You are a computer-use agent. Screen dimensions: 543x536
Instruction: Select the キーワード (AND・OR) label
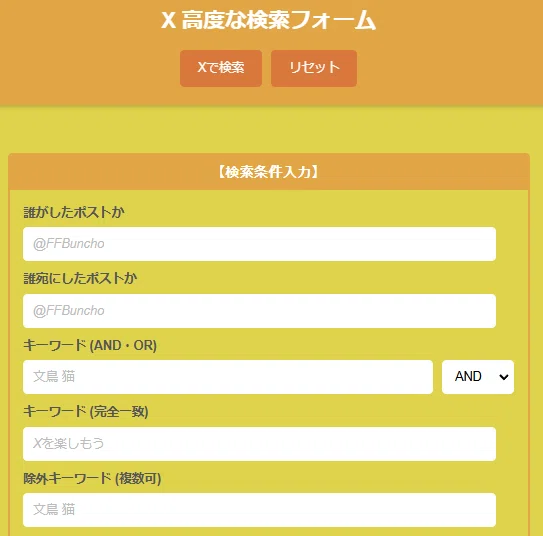point(90,345)
